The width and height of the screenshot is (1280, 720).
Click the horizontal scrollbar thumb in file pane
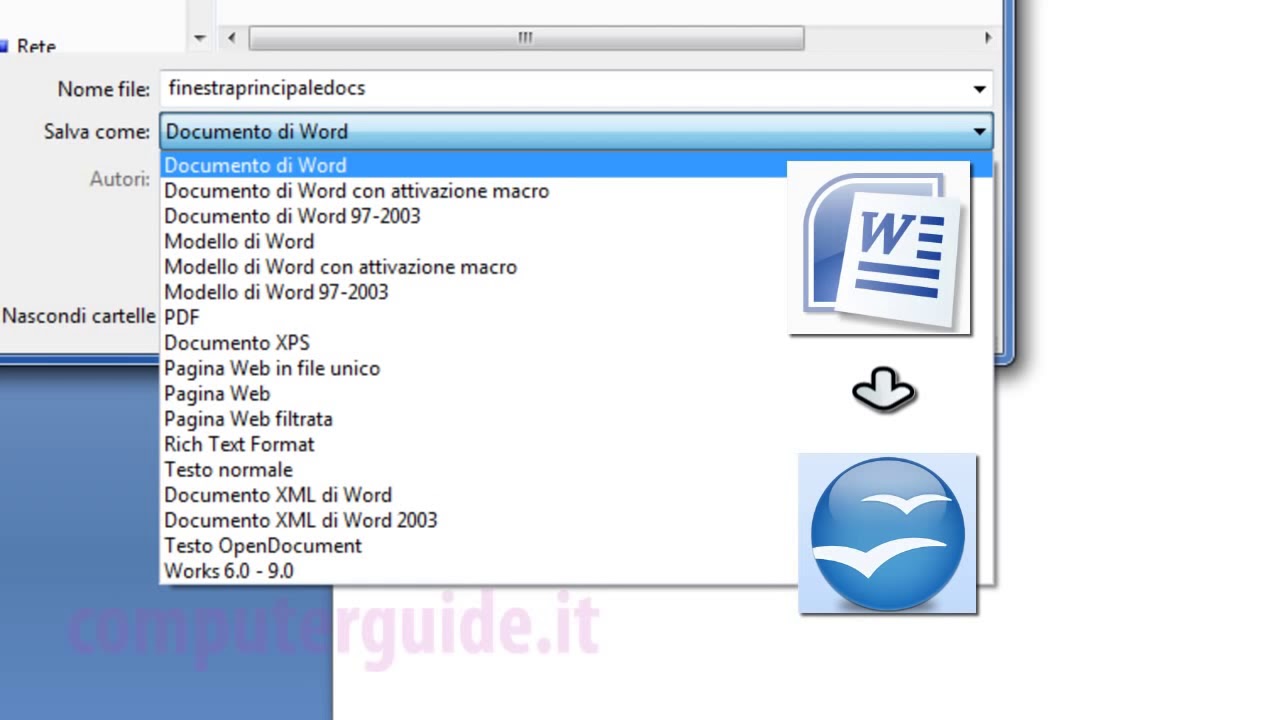pyautogui.click(x=526, y=38)
